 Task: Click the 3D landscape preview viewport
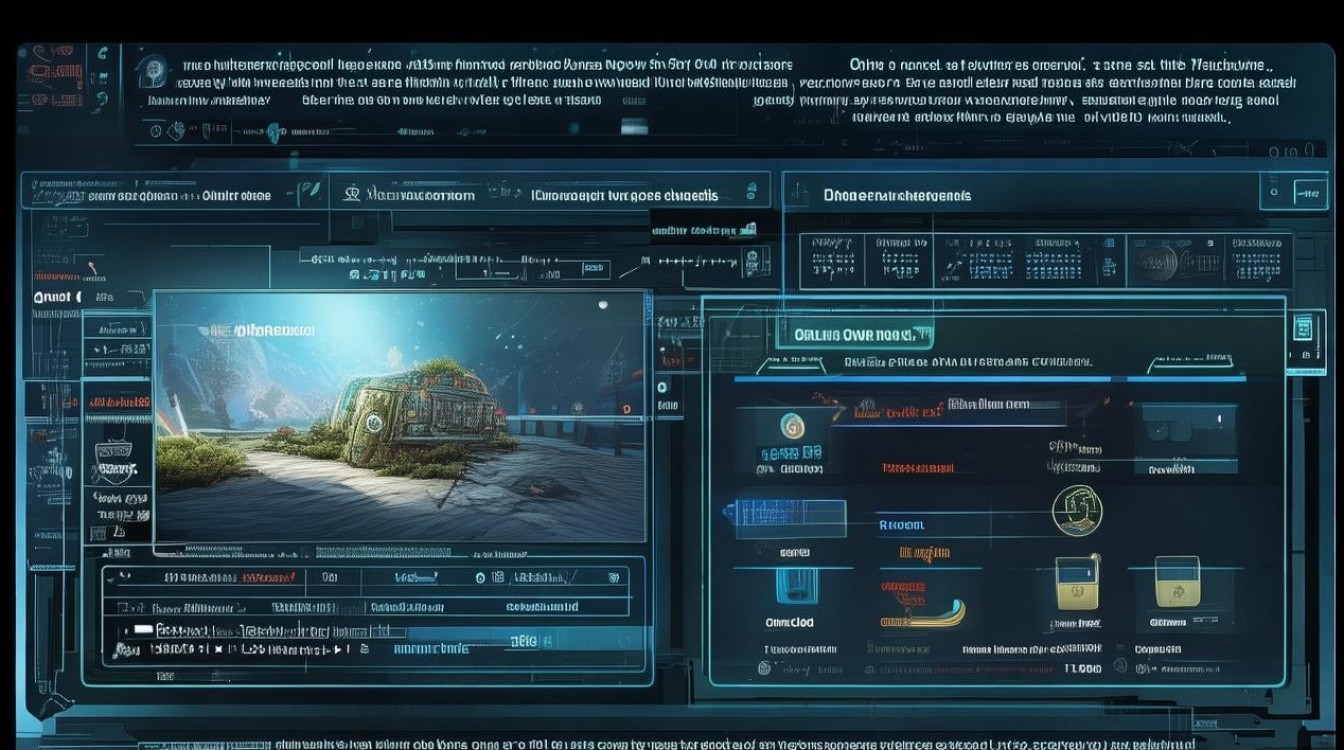point(400,416)
